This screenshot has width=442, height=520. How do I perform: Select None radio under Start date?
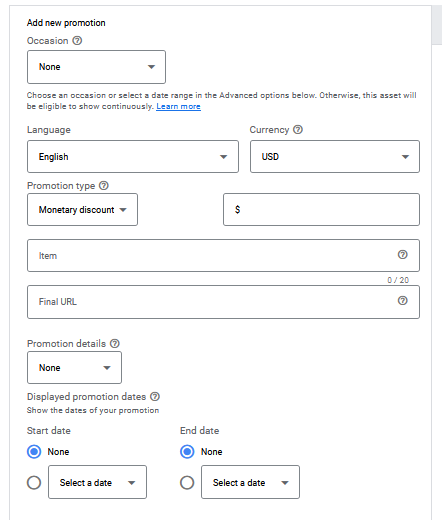34,452
